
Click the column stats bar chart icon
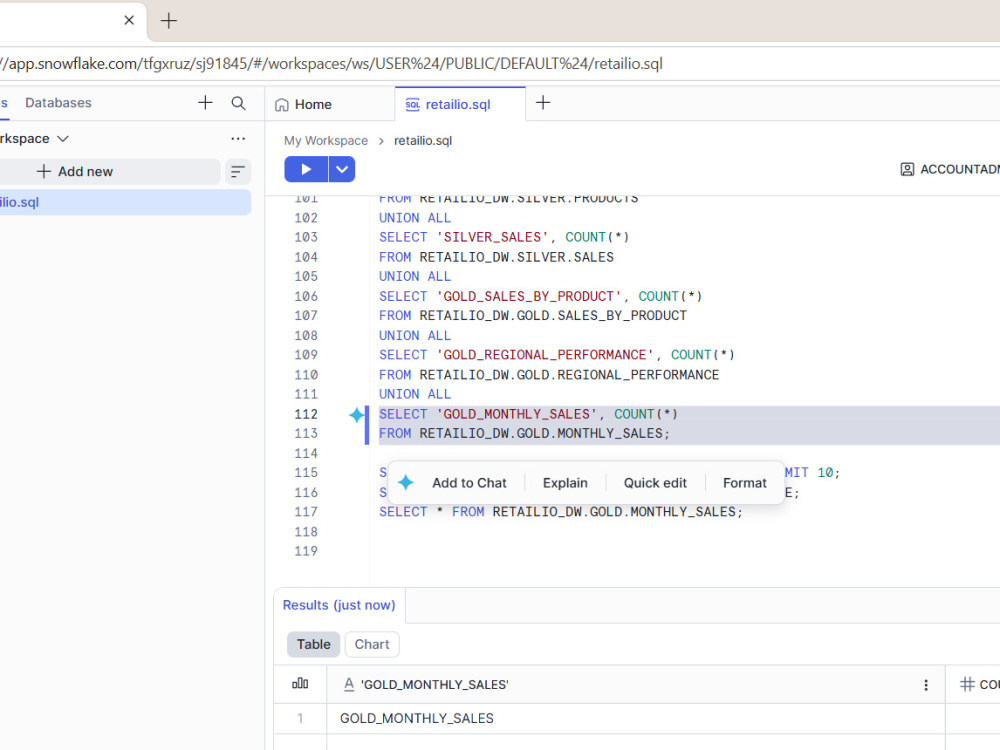coord(300,684)
